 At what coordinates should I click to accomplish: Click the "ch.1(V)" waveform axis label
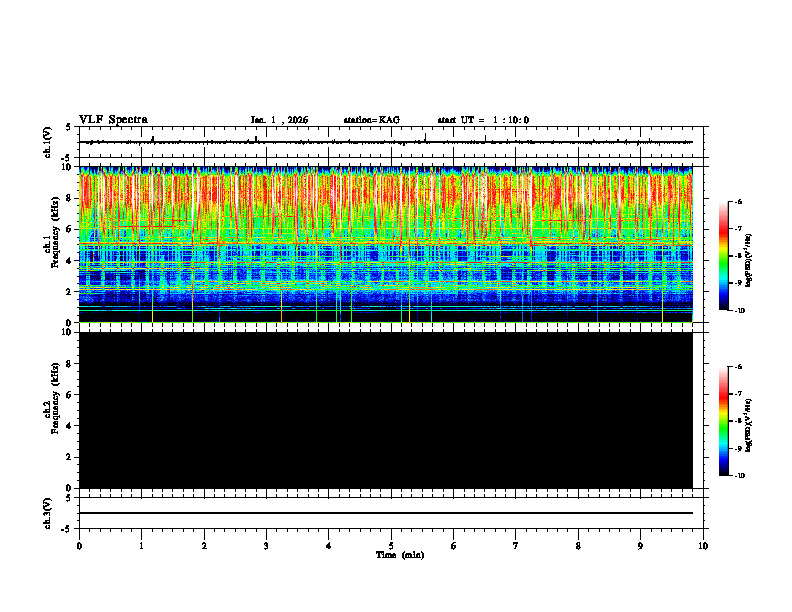coord(47,142)
